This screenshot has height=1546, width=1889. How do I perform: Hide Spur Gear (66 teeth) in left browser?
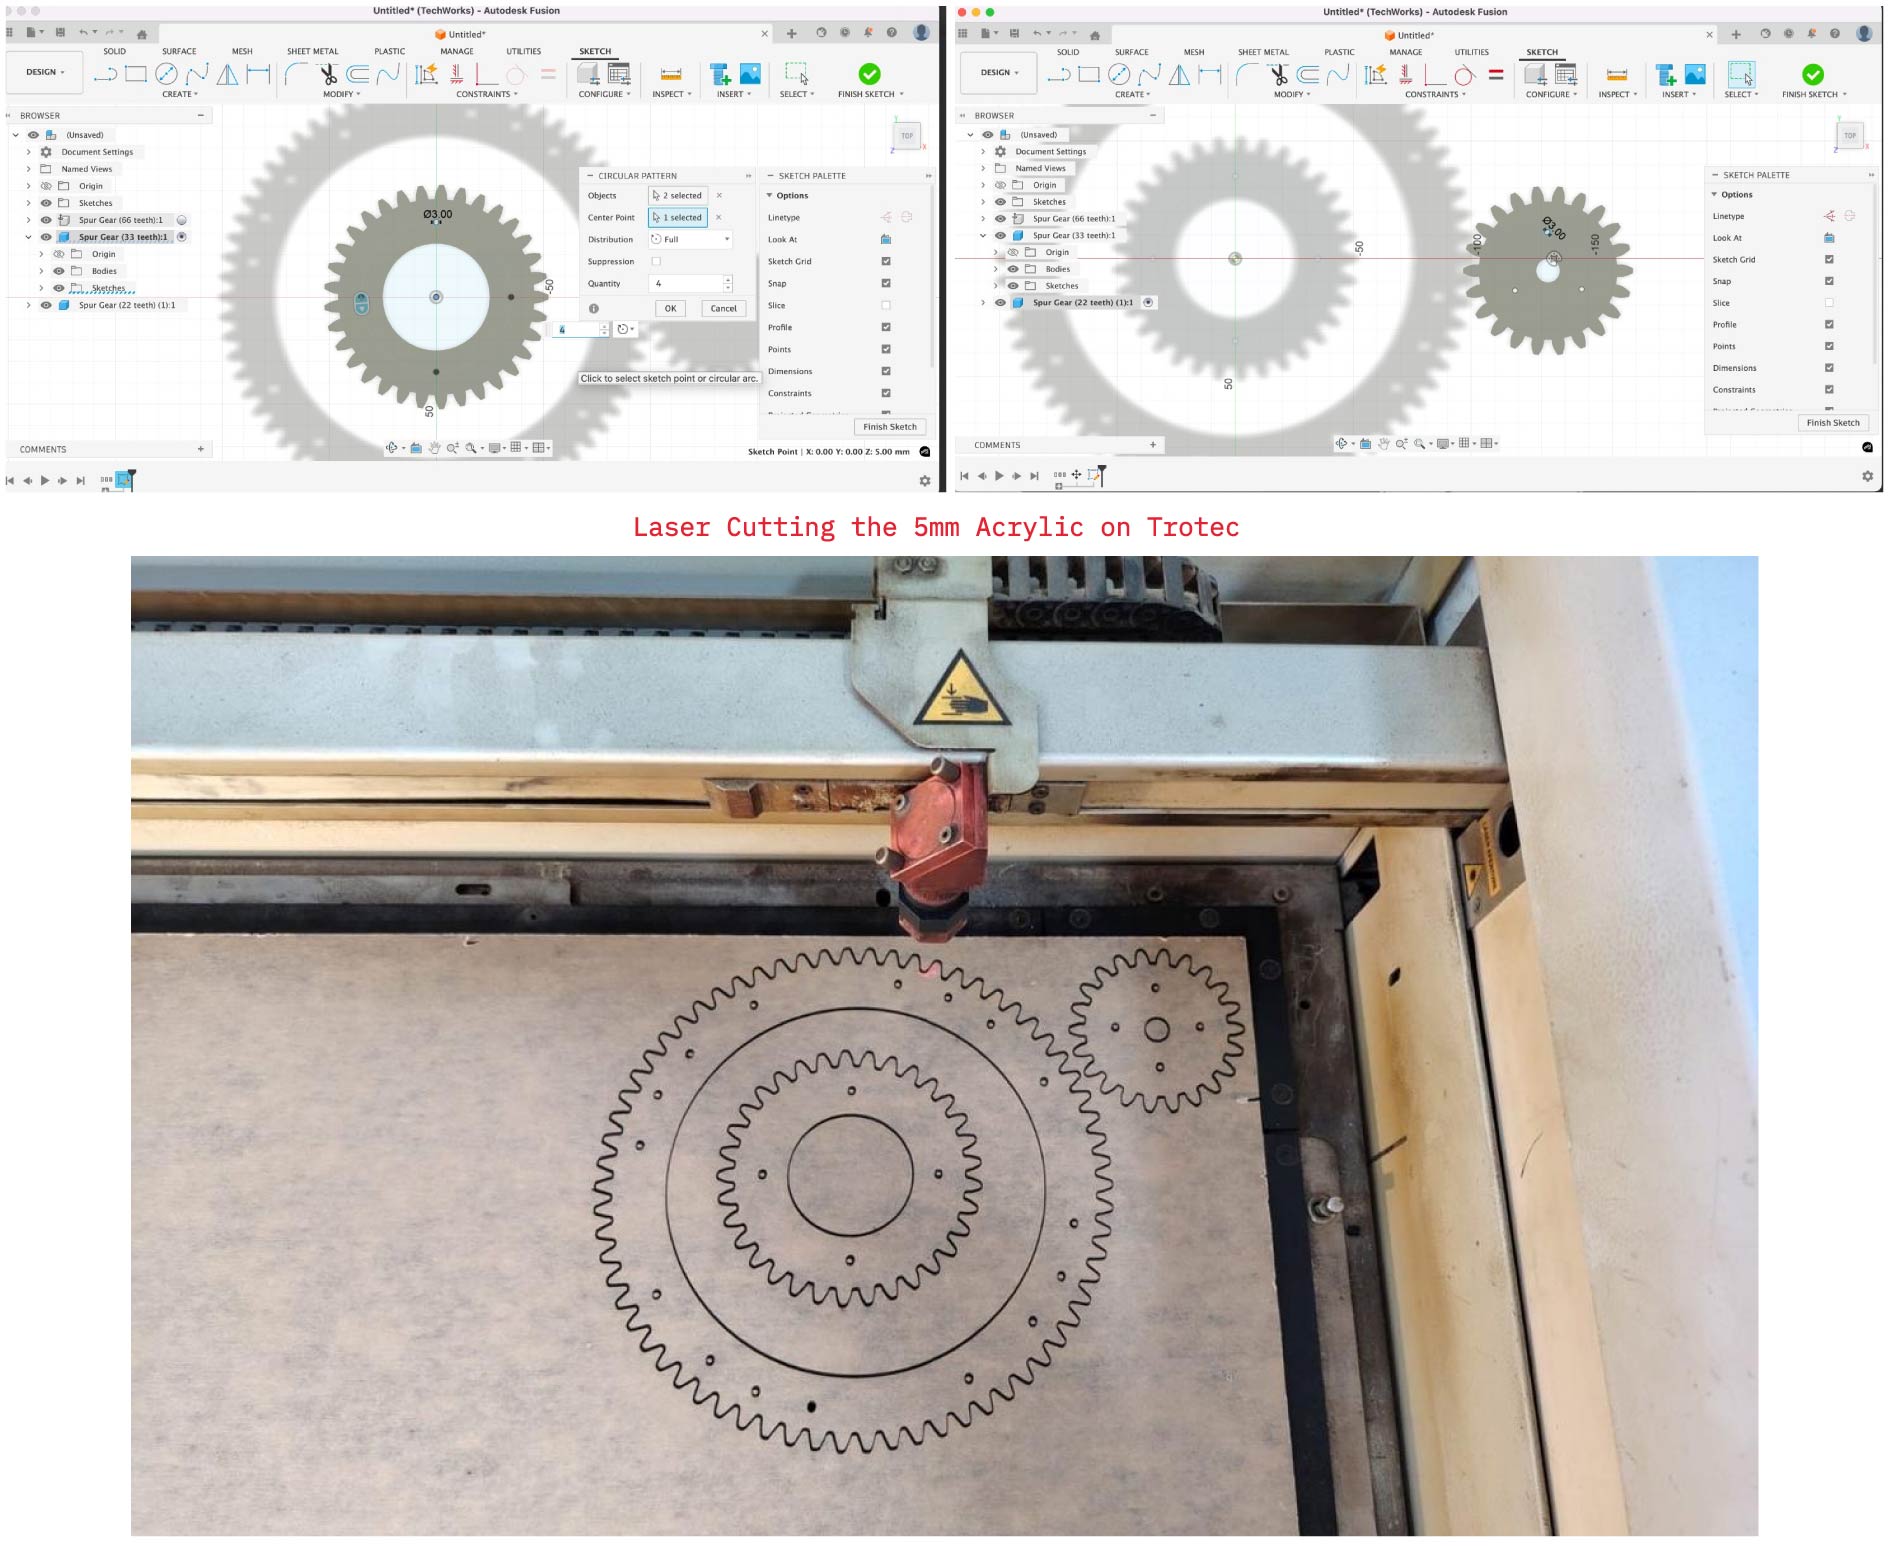(x=46, y=220)
